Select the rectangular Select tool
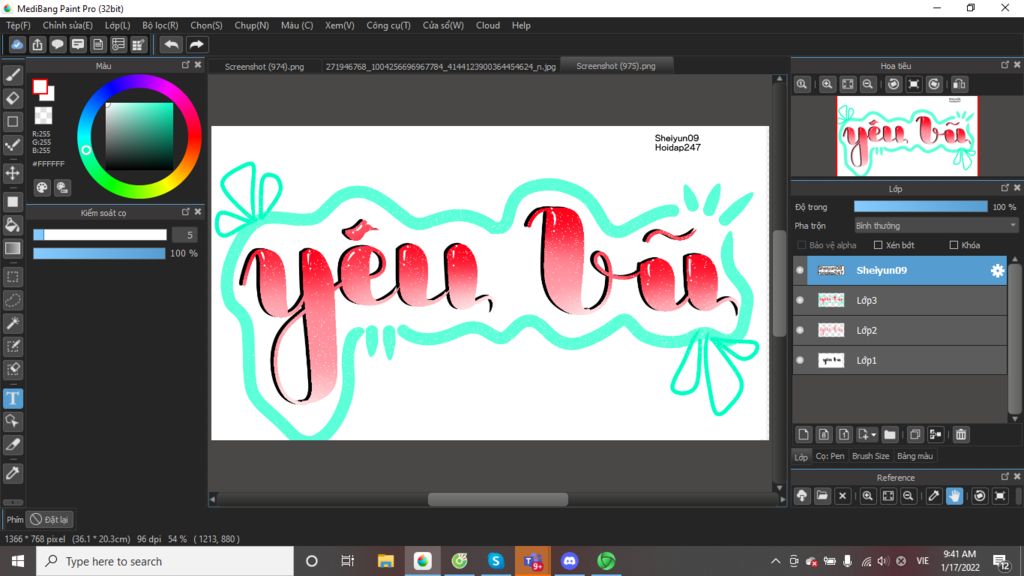Screen dimensions: 1024x576 click(12, 277)
